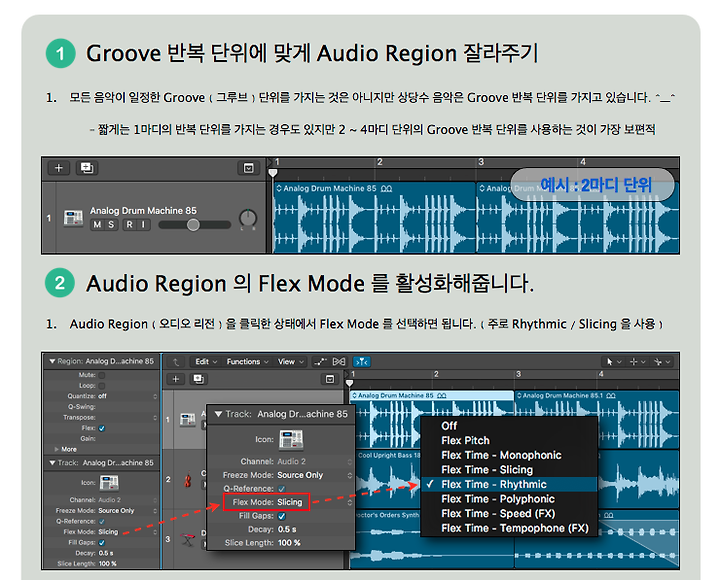Toggle Q-Reference checkbox in left inspector
Image resolution: width=720 pixels, height=580 pixels.
coord(101,521)
